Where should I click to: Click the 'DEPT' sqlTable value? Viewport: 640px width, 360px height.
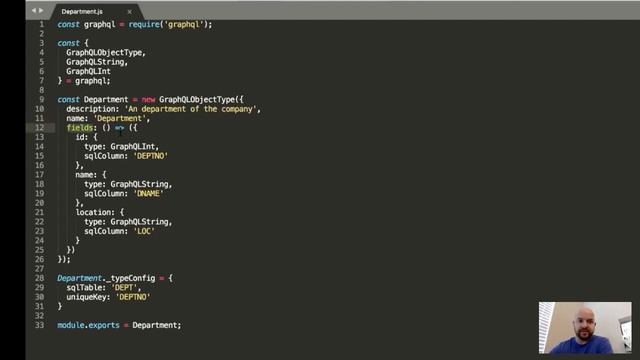(124, 288)
